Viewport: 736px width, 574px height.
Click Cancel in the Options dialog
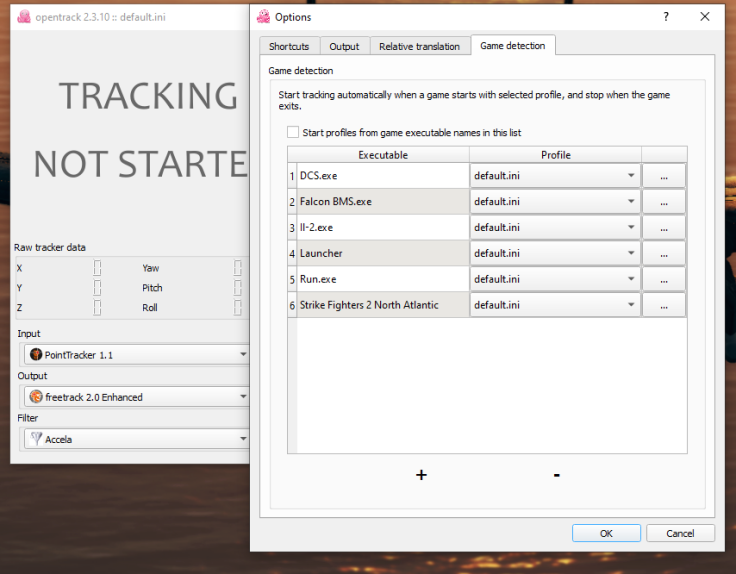pyautogui.click(x=680, y=533)
